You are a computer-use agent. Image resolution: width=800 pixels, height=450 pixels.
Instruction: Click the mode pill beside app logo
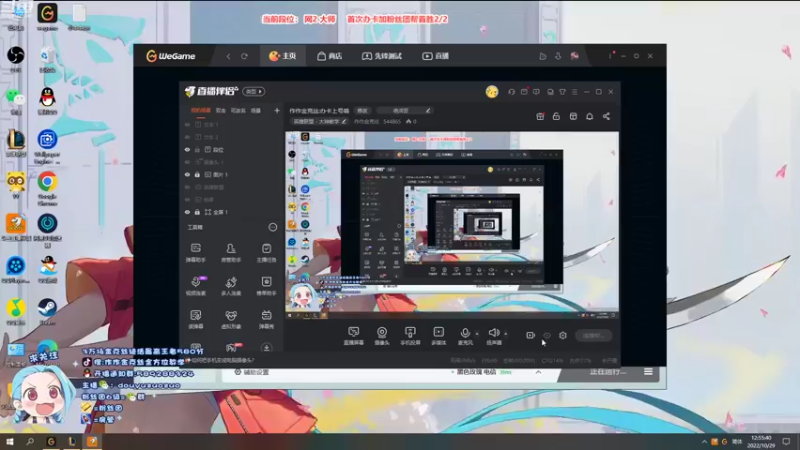click(254, 91)
